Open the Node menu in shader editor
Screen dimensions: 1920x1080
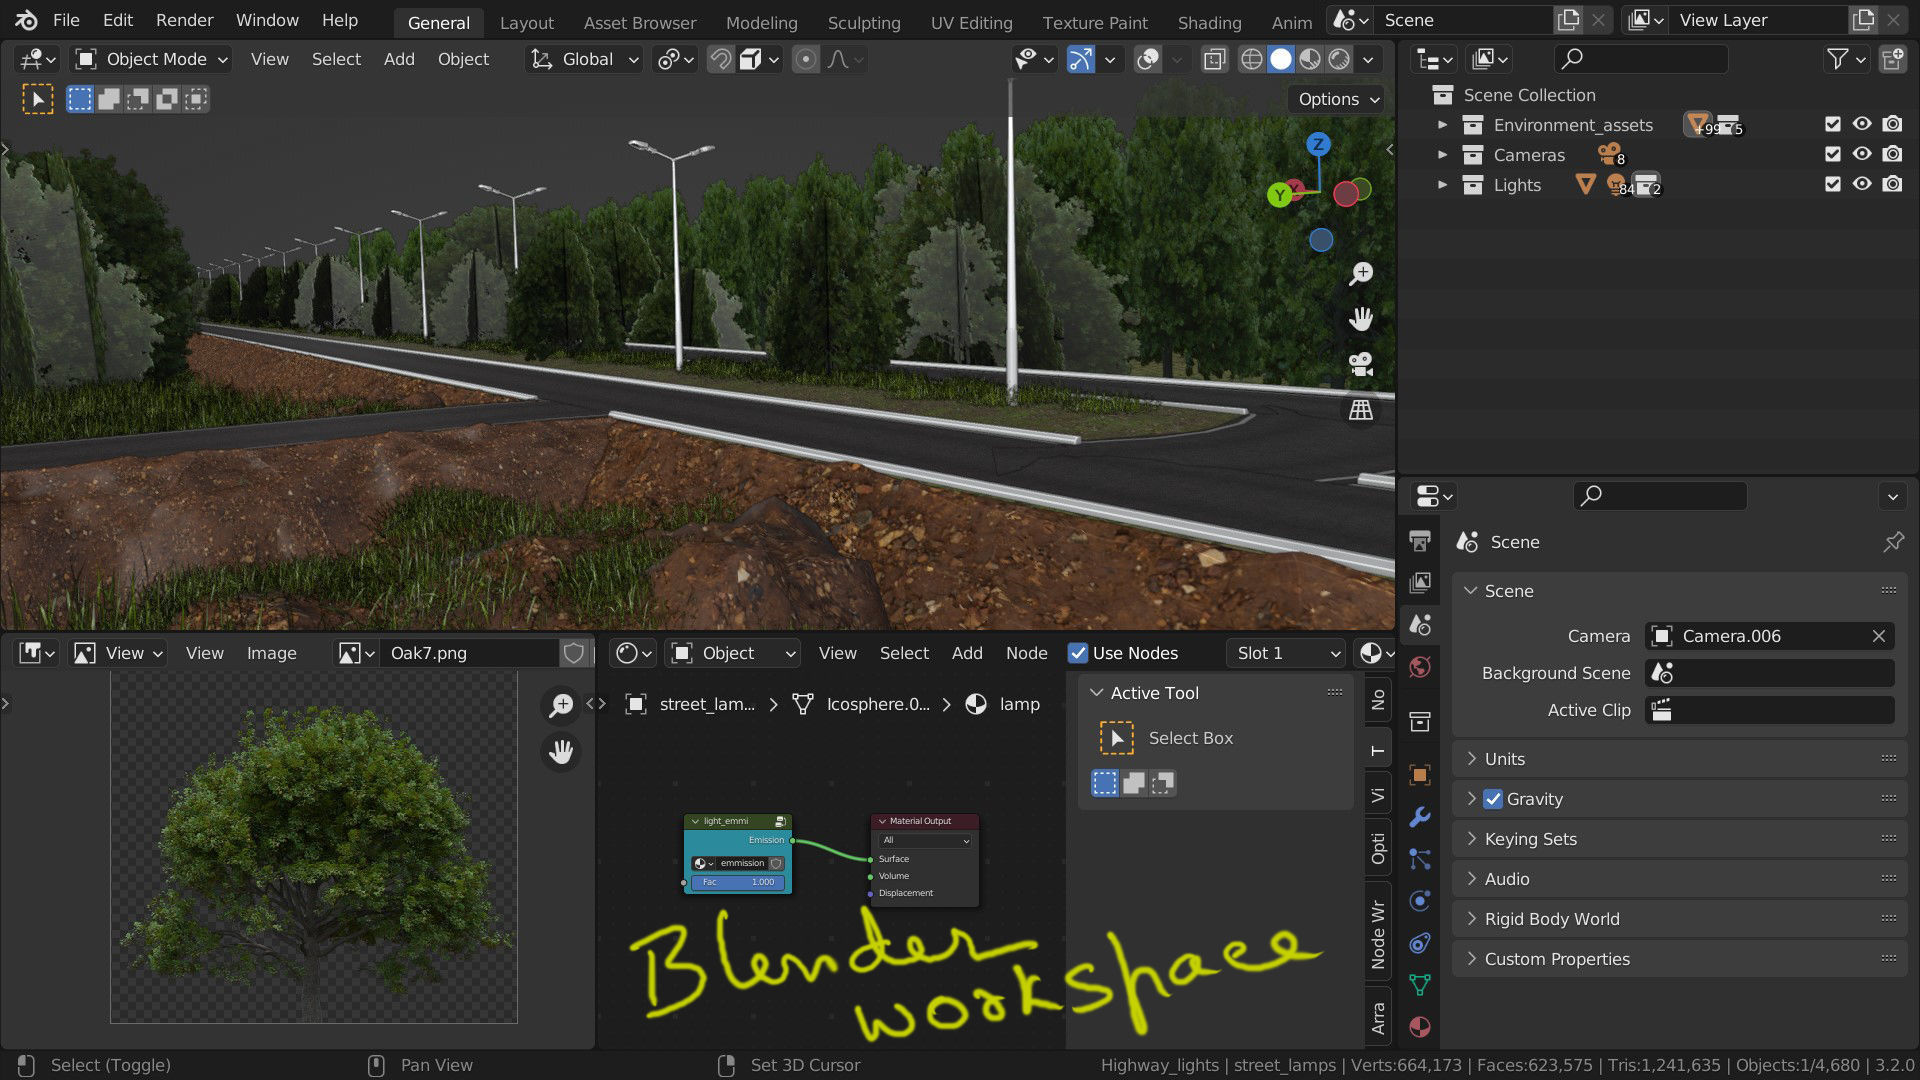point(1026,653)
